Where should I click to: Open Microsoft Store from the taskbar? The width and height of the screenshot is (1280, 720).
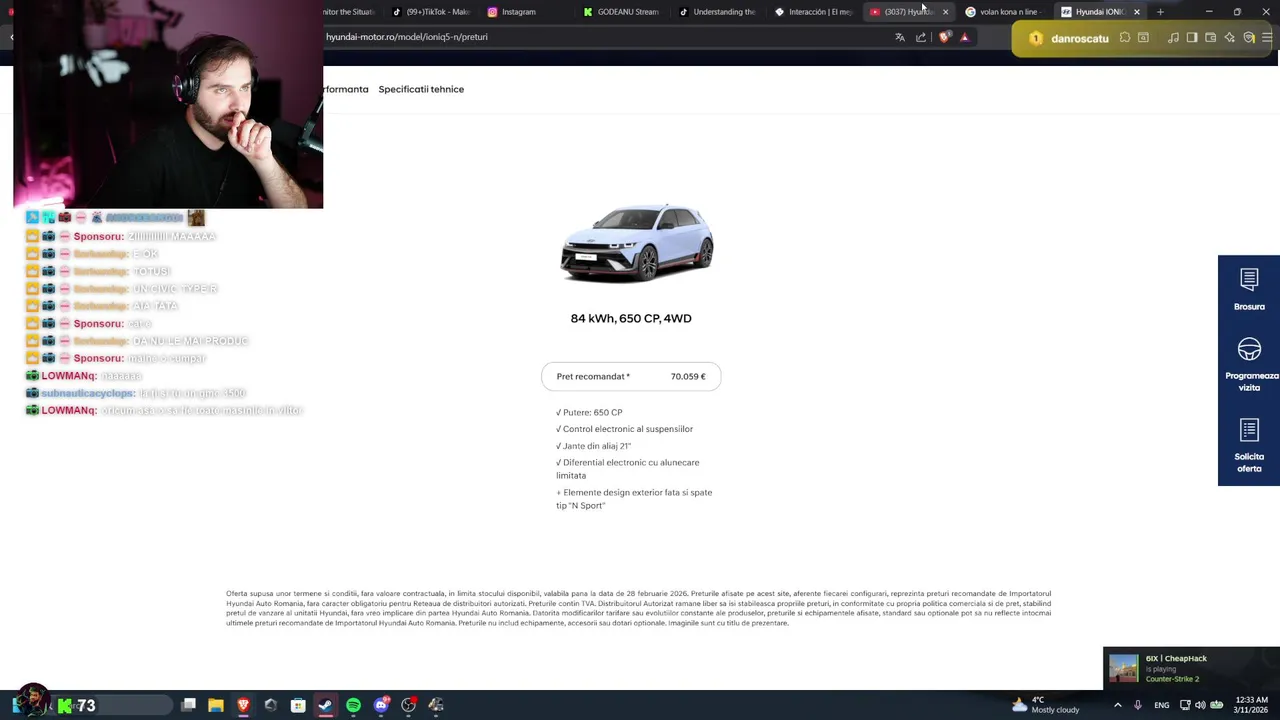pos(298,705)
